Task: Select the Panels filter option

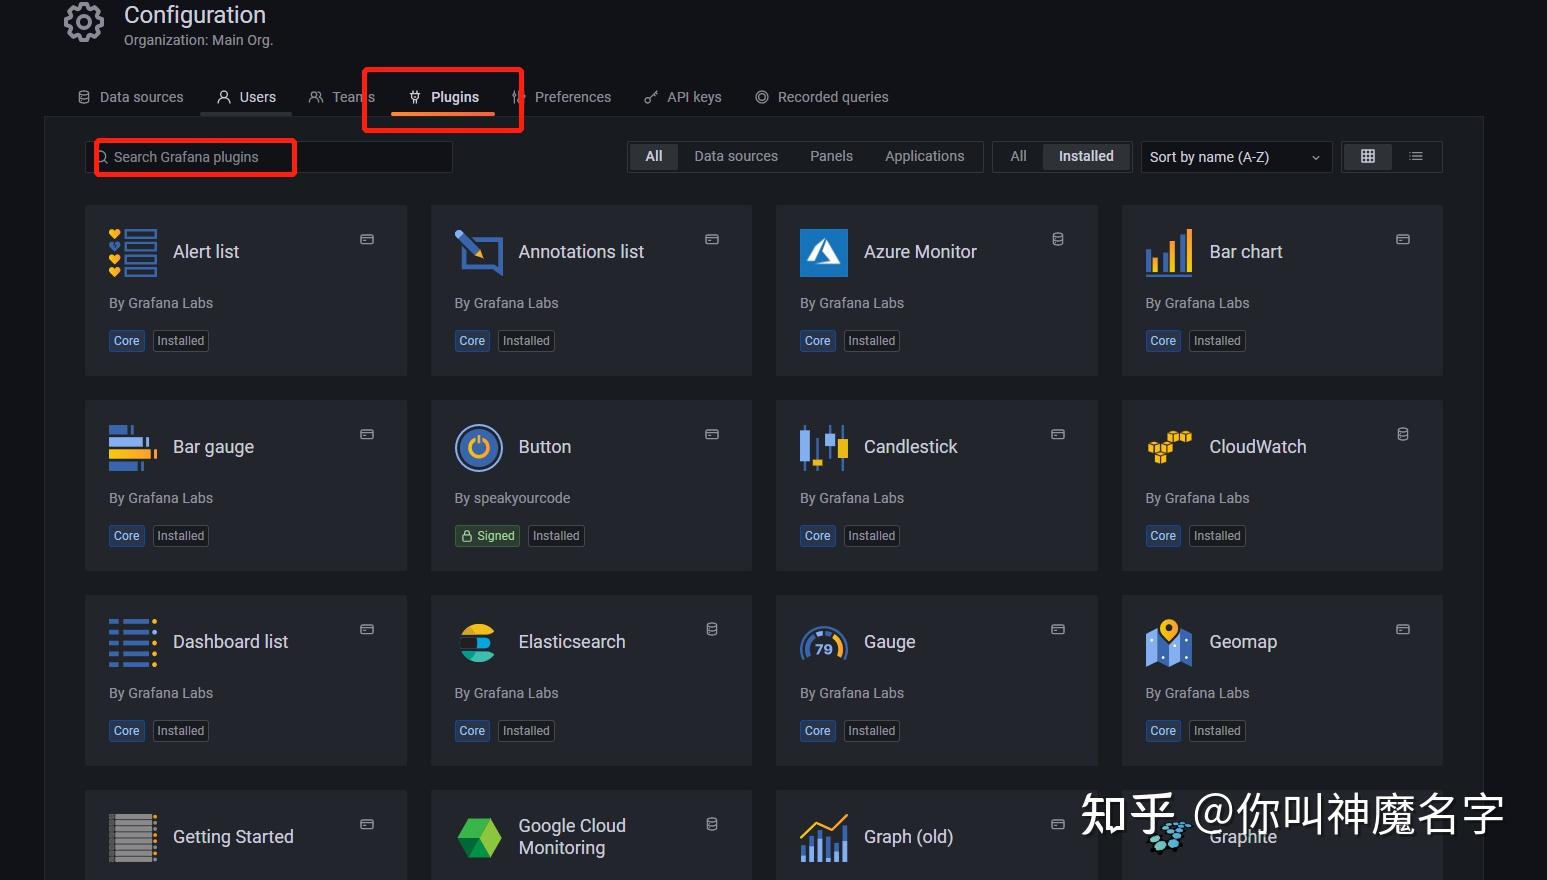Action: point(831,156)
